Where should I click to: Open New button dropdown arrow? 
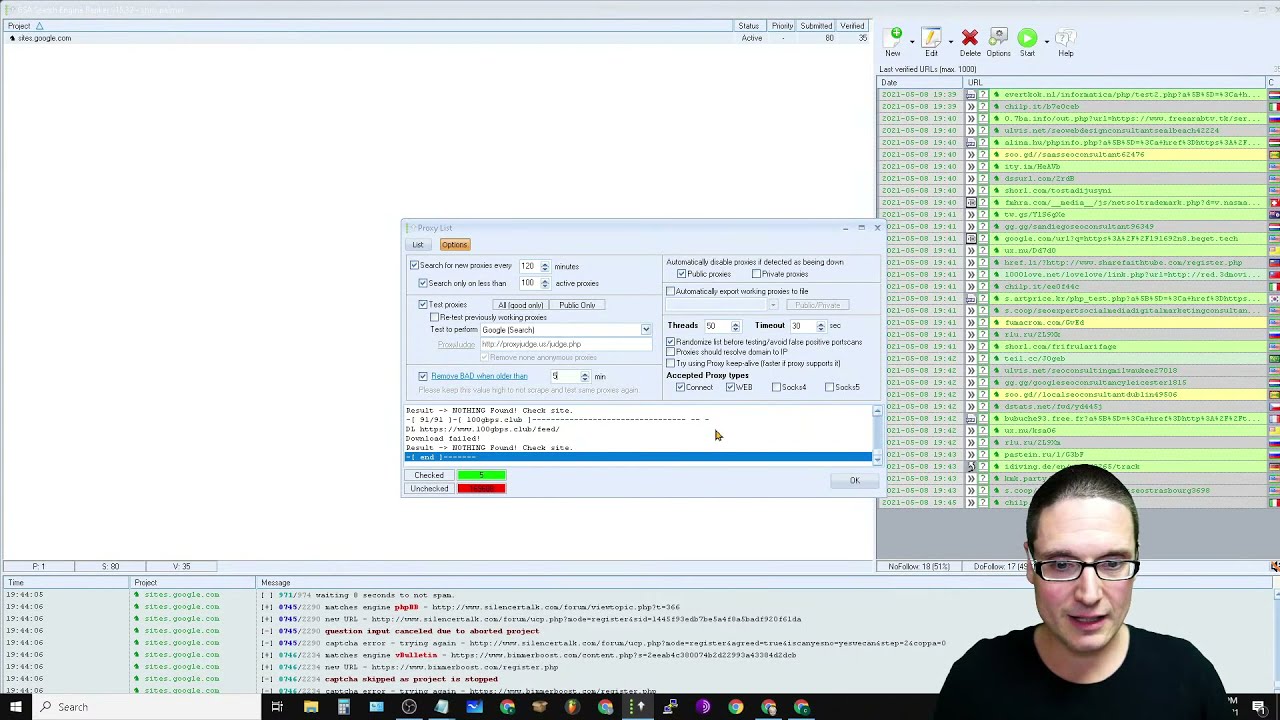click(912, 41)
